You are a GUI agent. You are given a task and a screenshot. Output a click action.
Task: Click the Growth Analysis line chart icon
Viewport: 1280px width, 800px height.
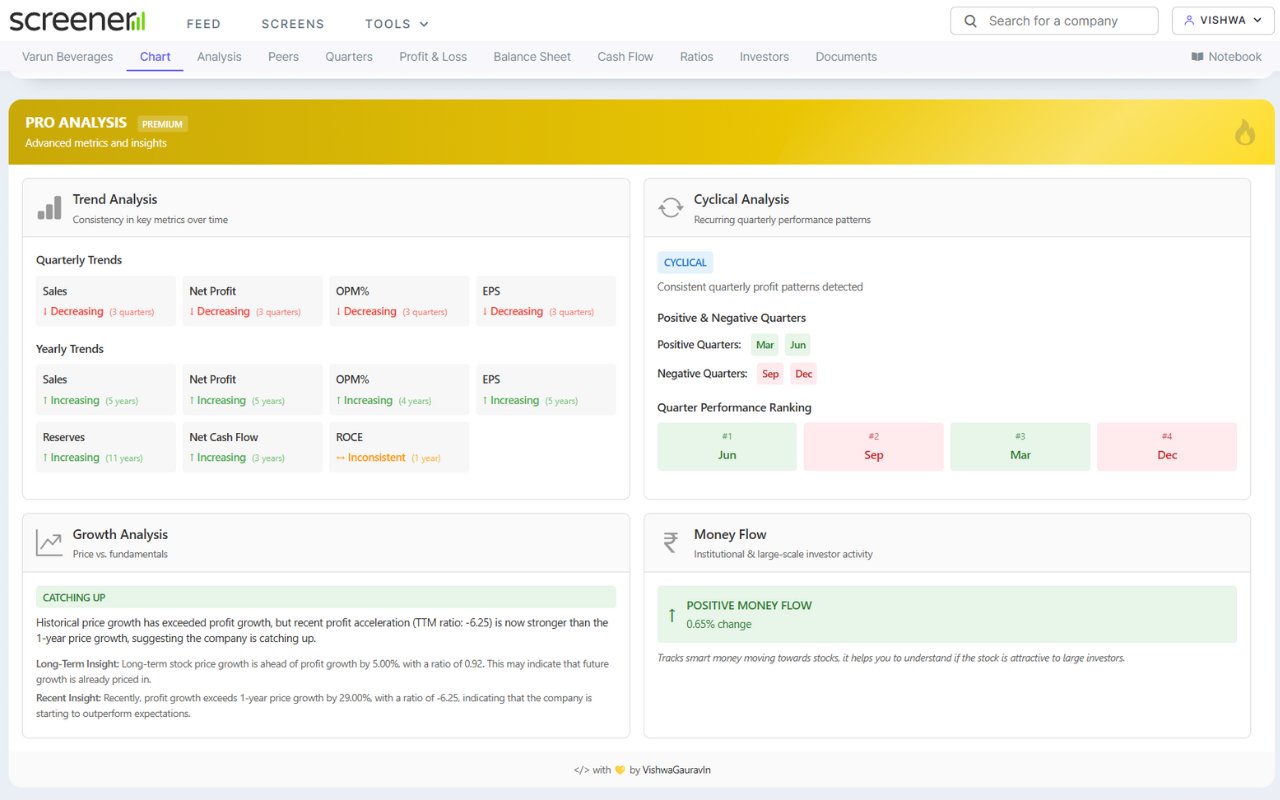click(48, 542)
